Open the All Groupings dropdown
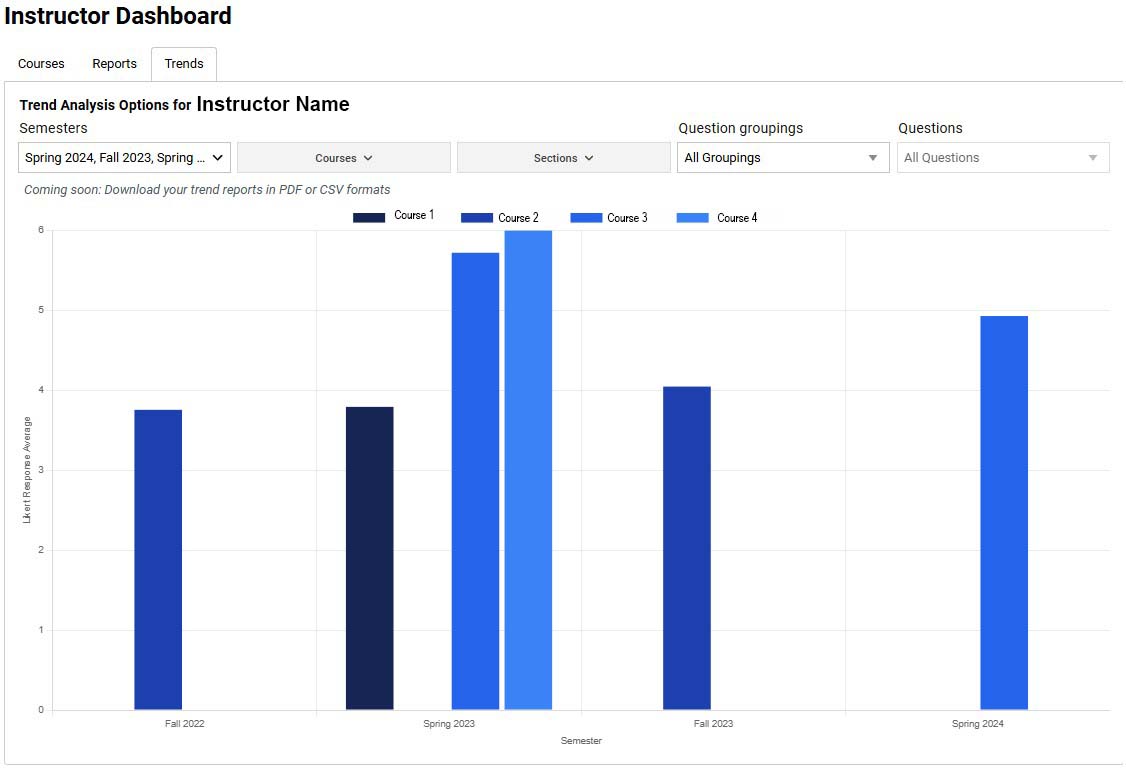 click(782, 158)
